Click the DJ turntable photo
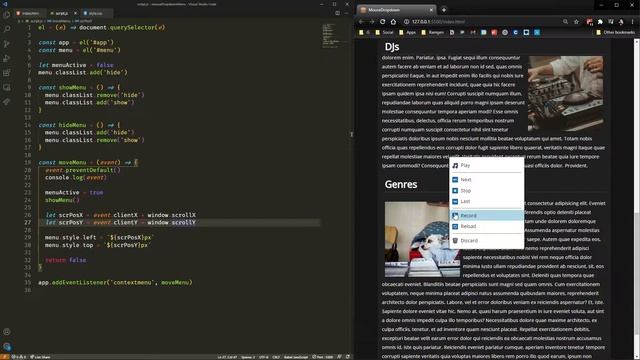This screenshot has width=640, height=360. tap(565, 93)
